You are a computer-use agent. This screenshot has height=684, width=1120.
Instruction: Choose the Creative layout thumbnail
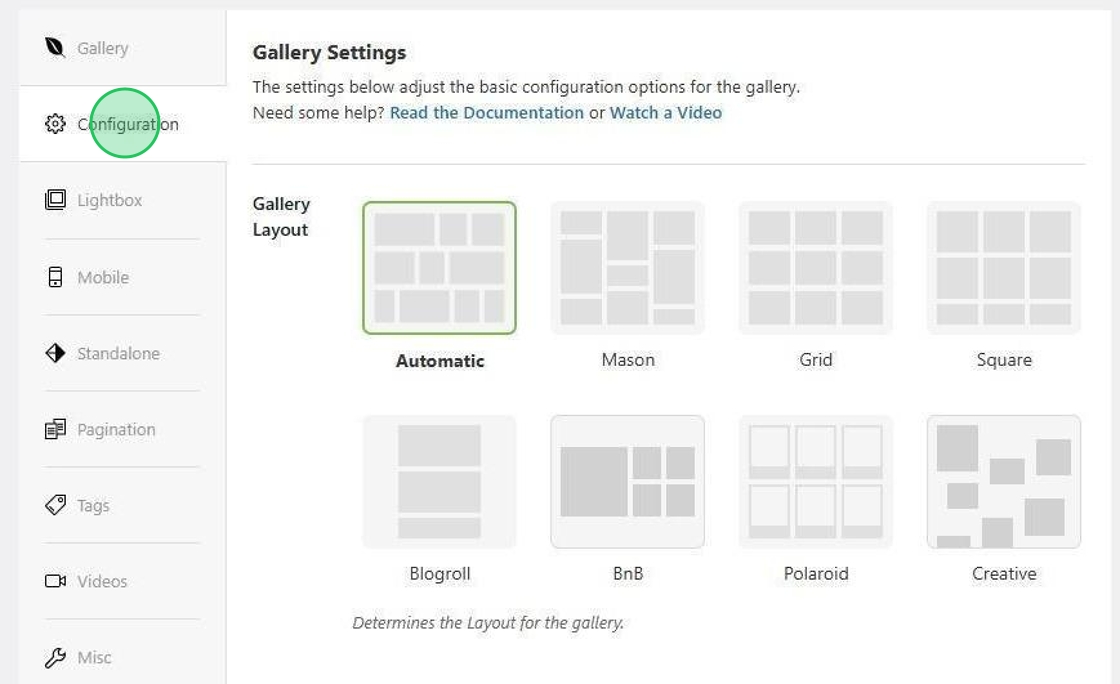coord(1004,480)
